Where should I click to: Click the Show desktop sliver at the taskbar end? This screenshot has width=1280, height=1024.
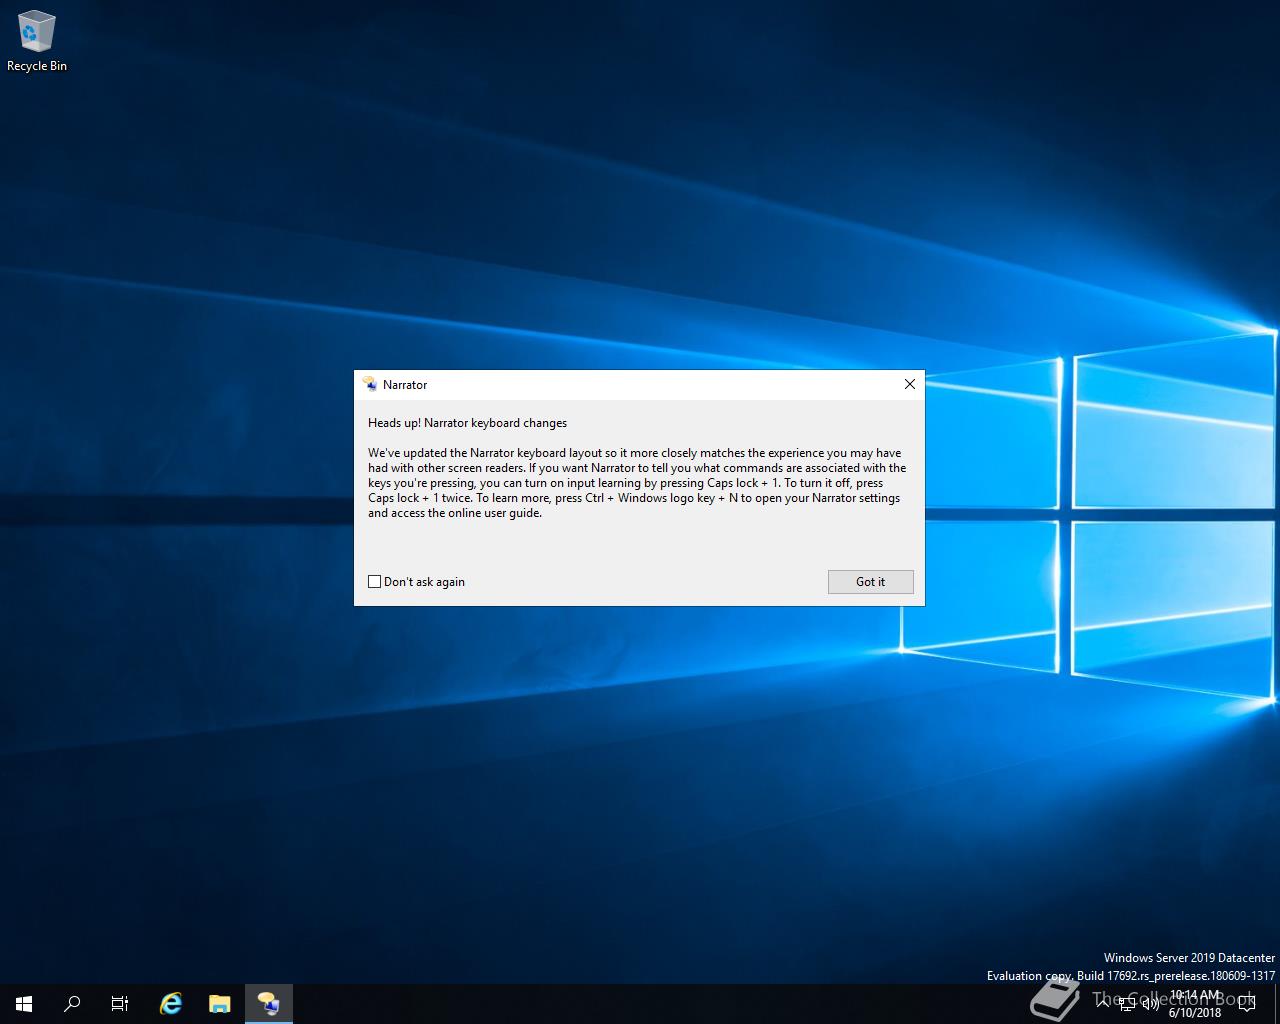click(x=1277, y=1004)
